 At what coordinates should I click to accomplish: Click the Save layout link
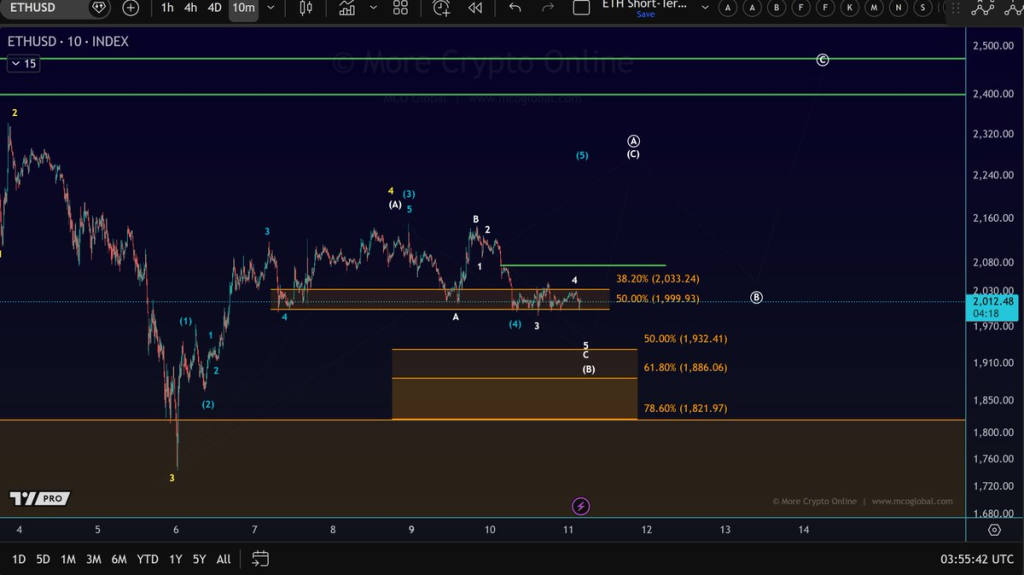click(646, 15)
